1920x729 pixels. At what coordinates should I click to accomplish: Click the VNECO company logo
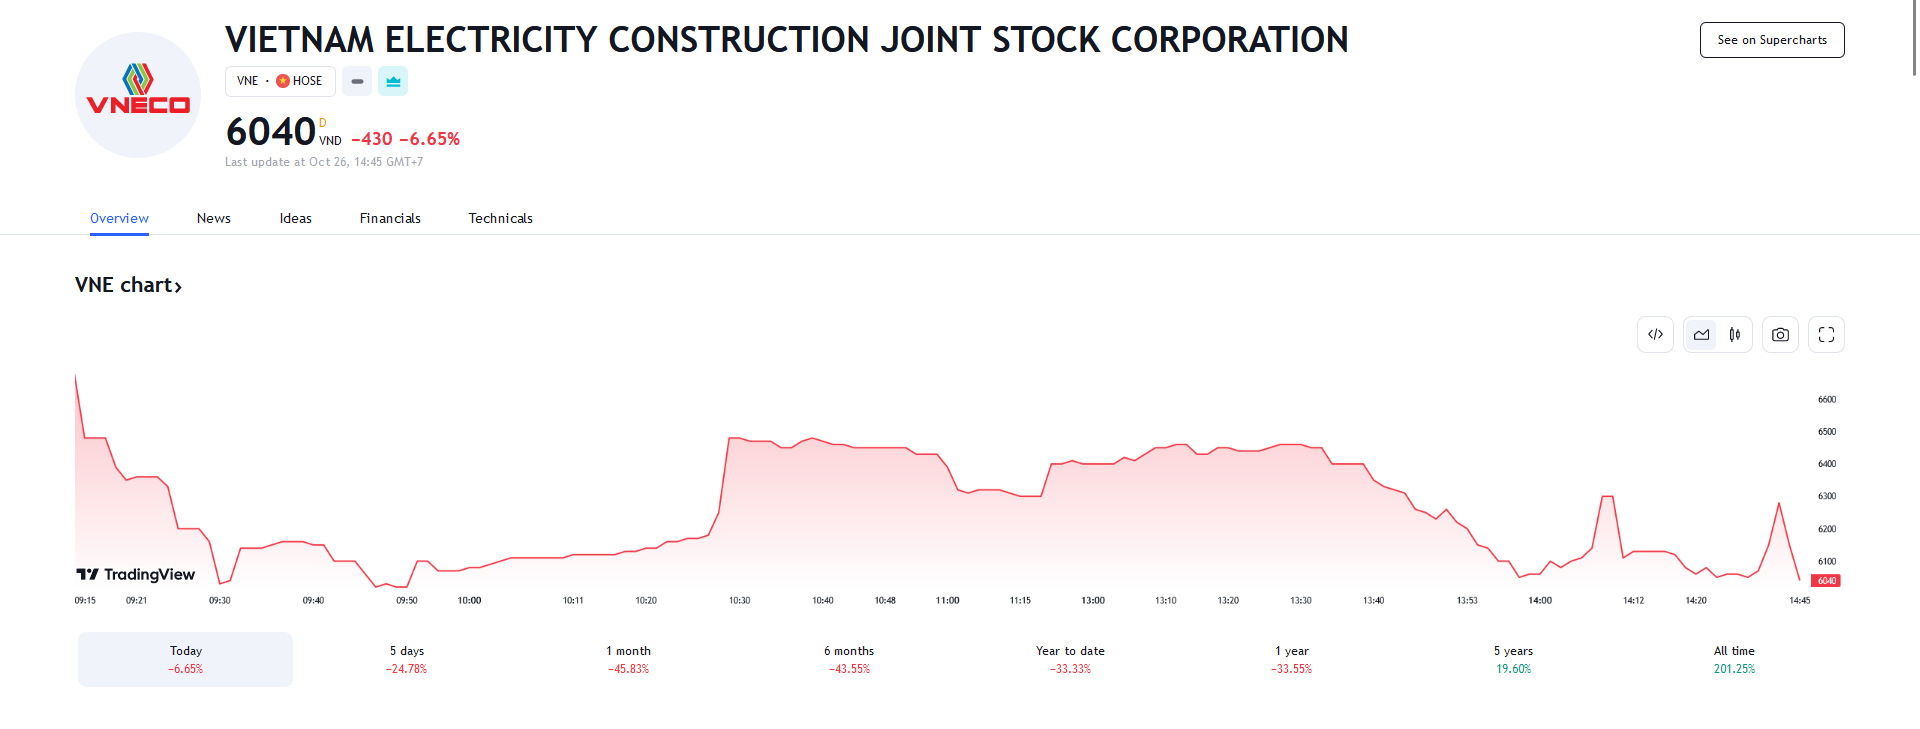click(x=138, y=95)
